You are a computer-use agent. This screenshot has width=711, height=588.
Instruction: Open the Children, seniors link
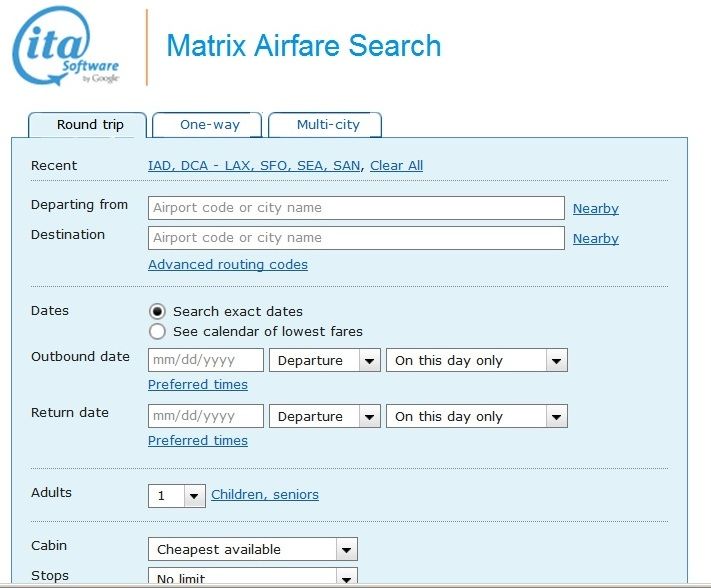265,495
